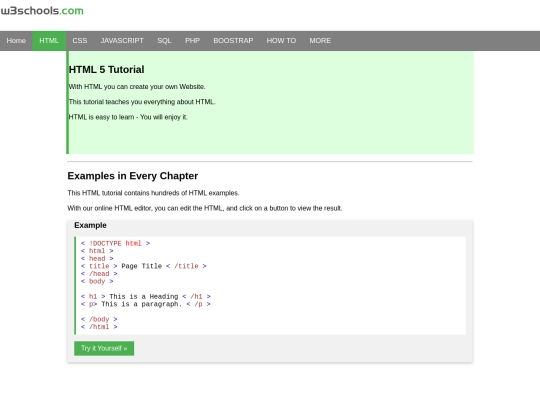Go to the CSS section
Viewport: 540px width, 405px height.
80,41
